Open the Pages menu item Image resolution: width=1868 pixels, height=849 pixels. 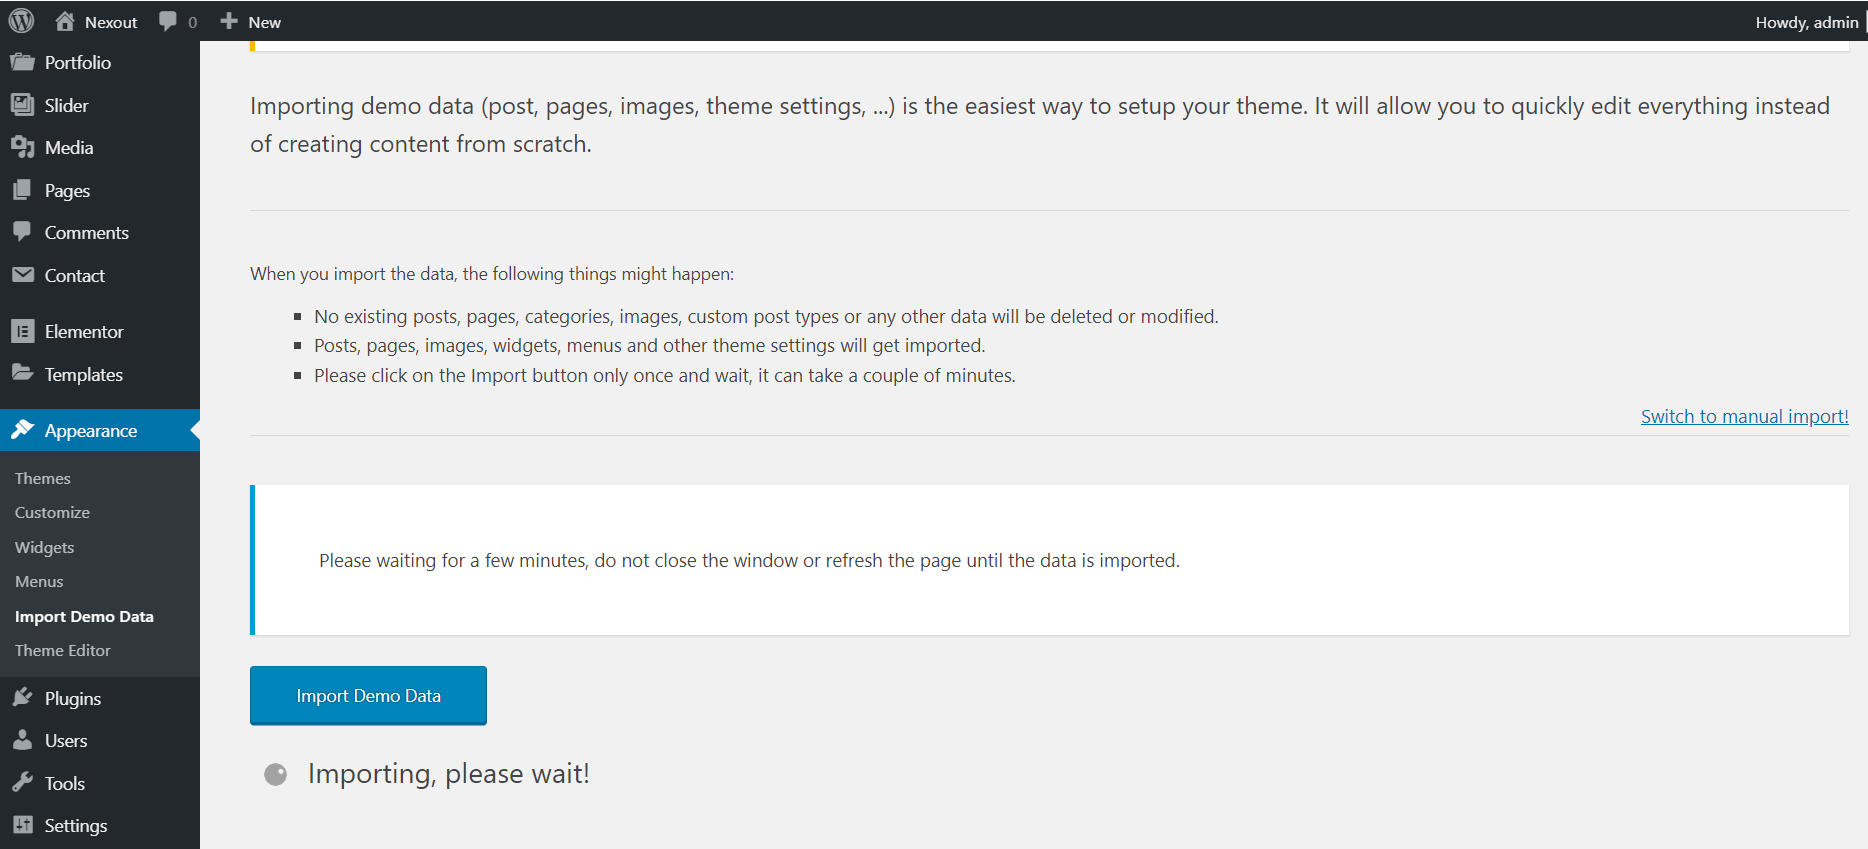67,190
